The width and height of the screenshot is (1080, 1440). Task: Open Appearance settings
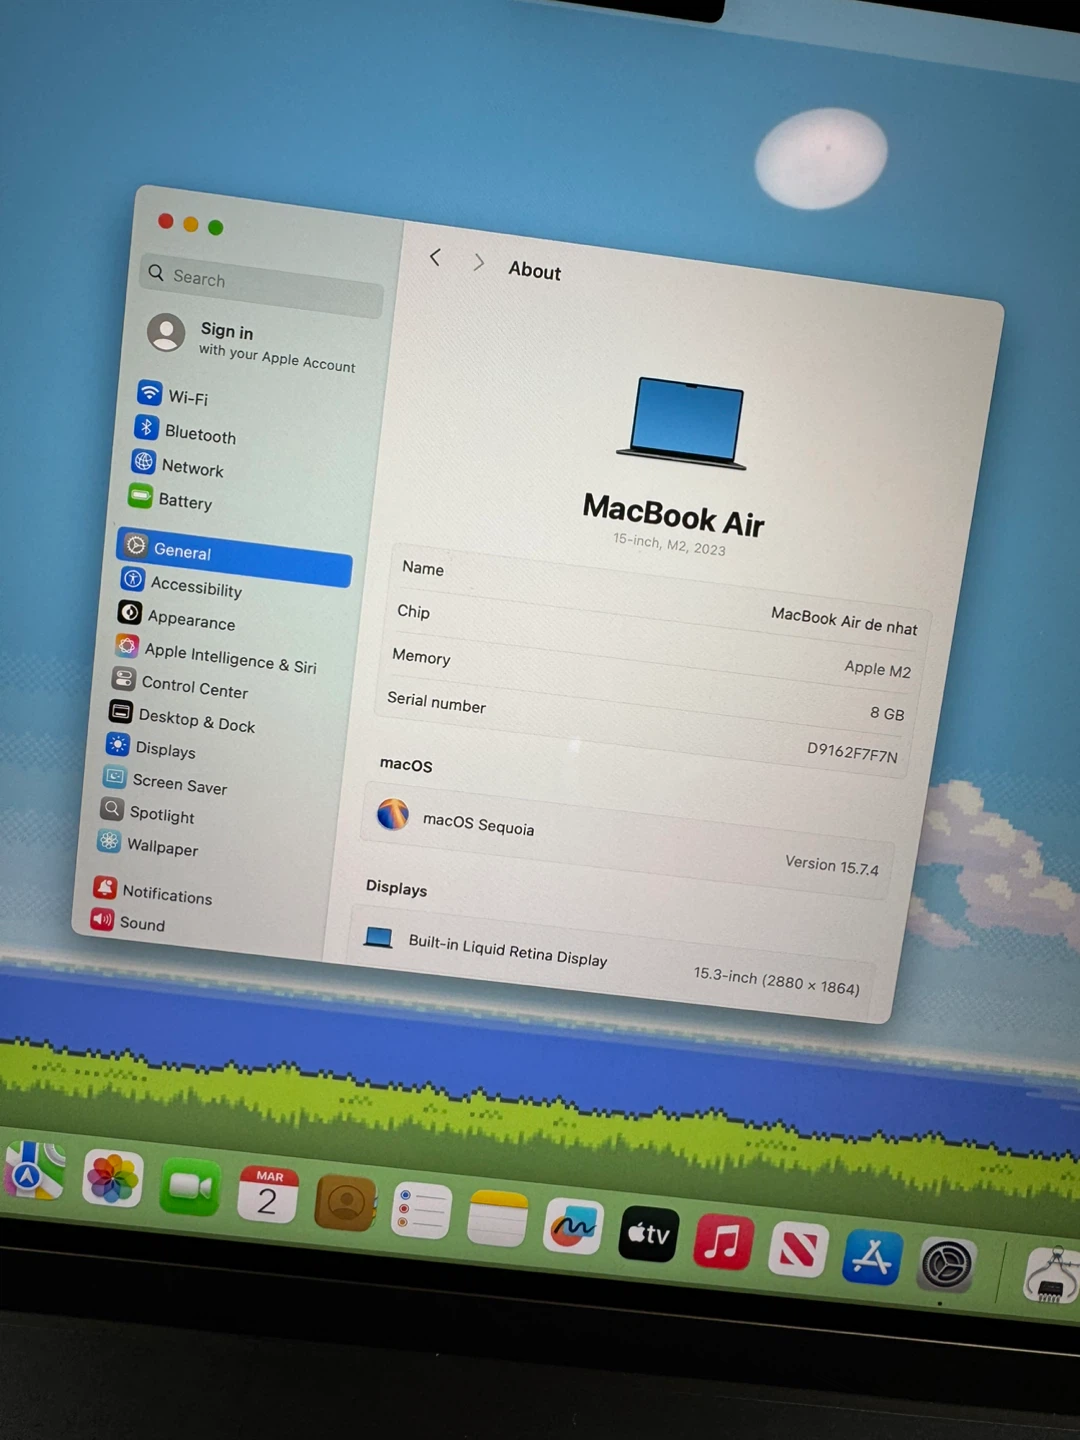click(x=177, y=617)
